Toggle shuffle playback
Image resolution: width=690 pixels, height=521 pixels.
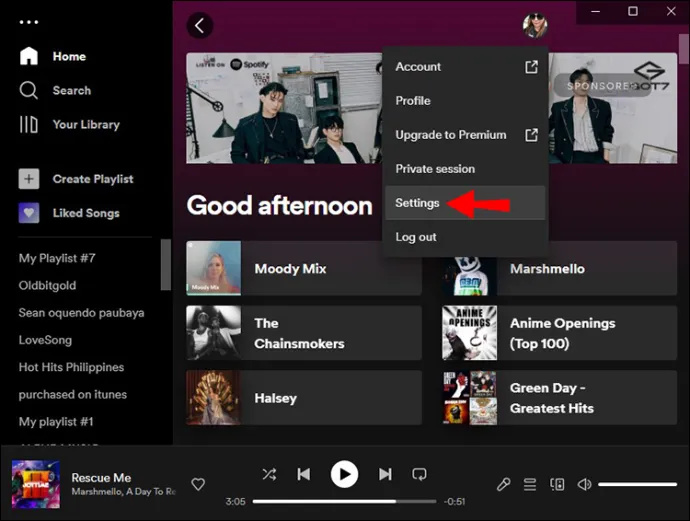269,474
